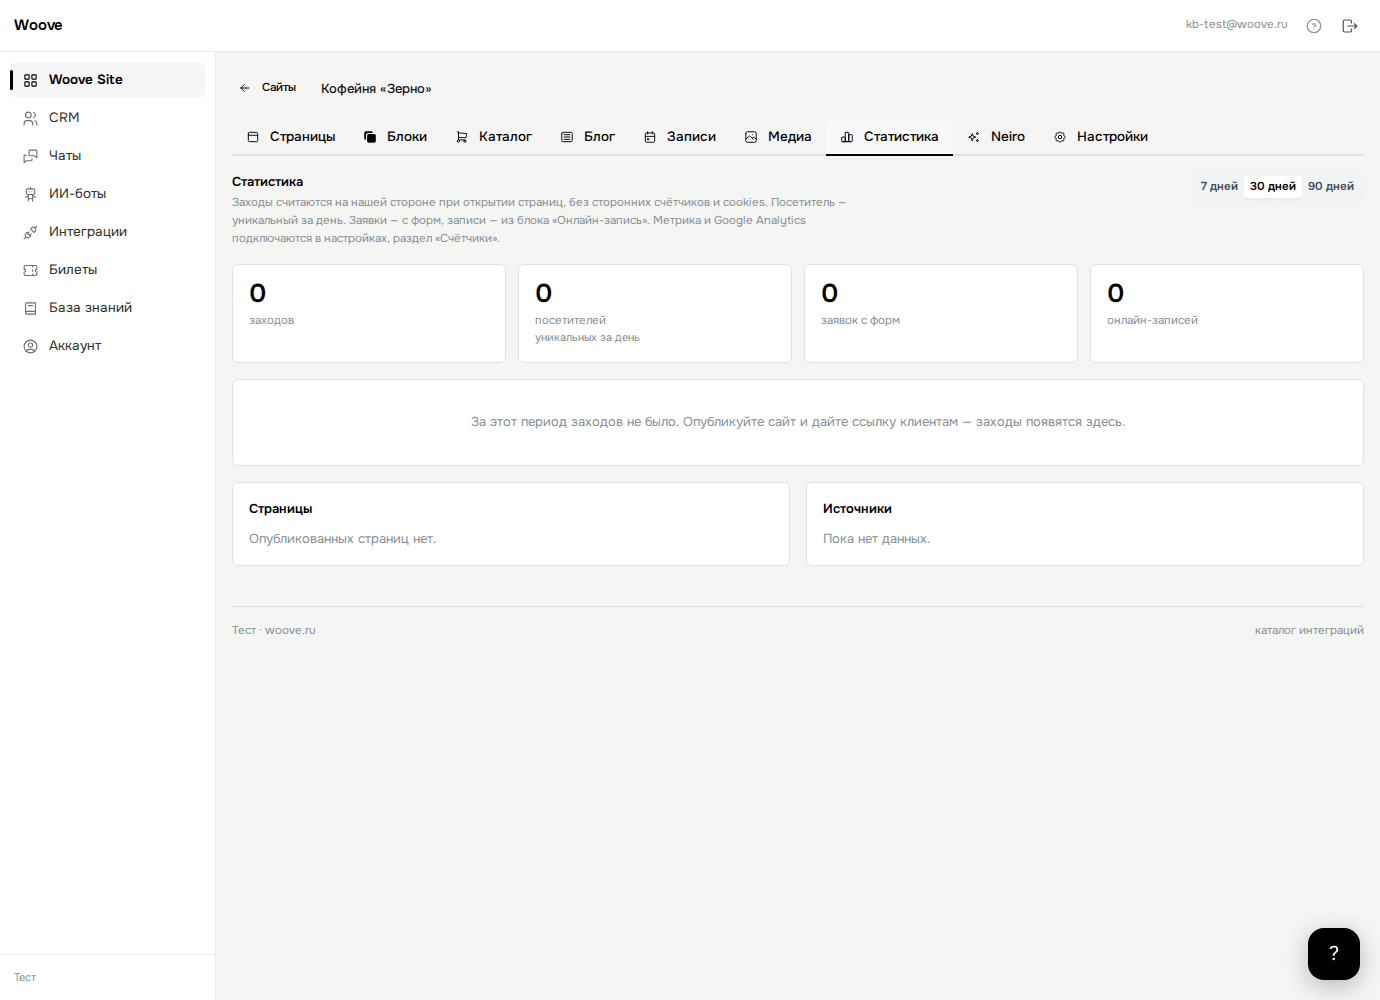The width and height of the screenshot is (1380, 1000).
Task: Click the посетителей stat card
Action: 655,313
